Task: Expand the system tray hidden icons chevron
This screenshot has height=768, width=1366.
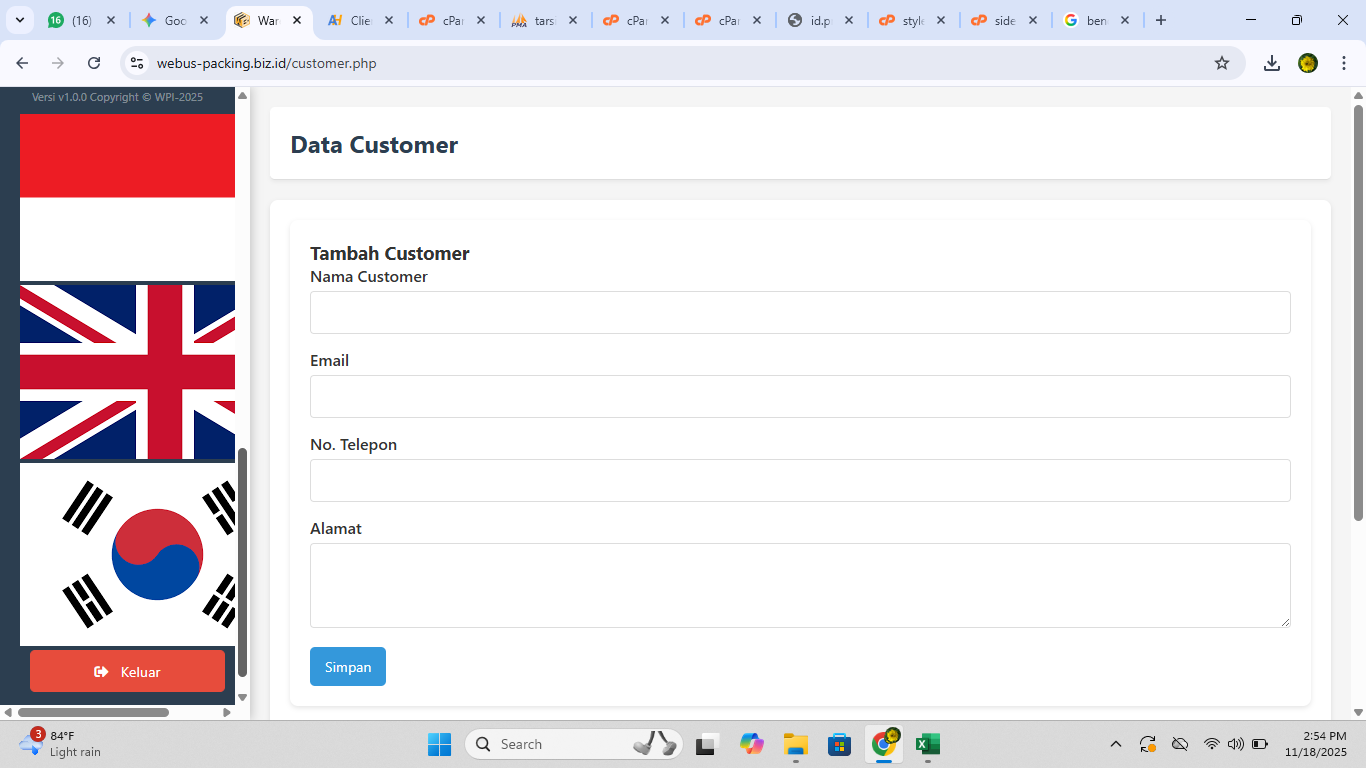Action: (1116, 744)
